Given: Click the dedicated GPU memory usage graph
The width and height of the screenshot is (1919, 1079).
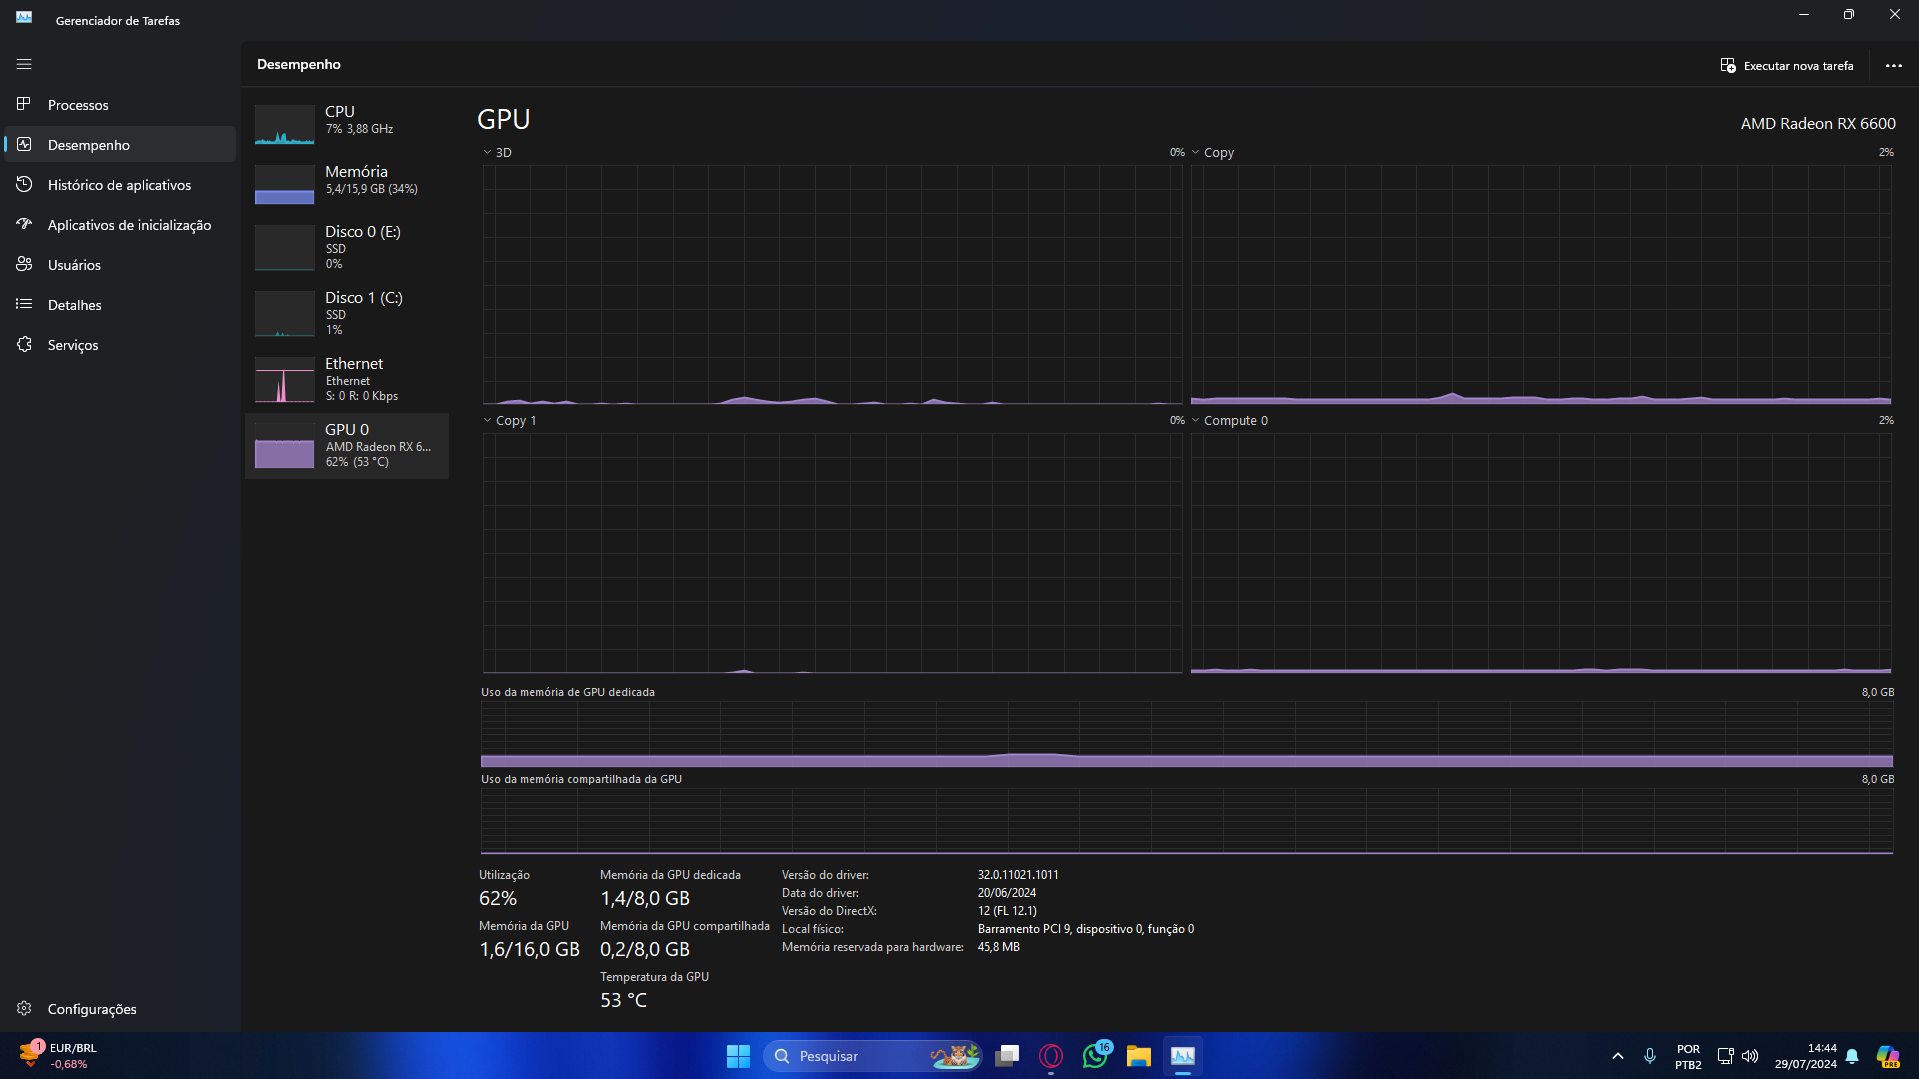Looking at the screenshot, I should click(1187, 734).
